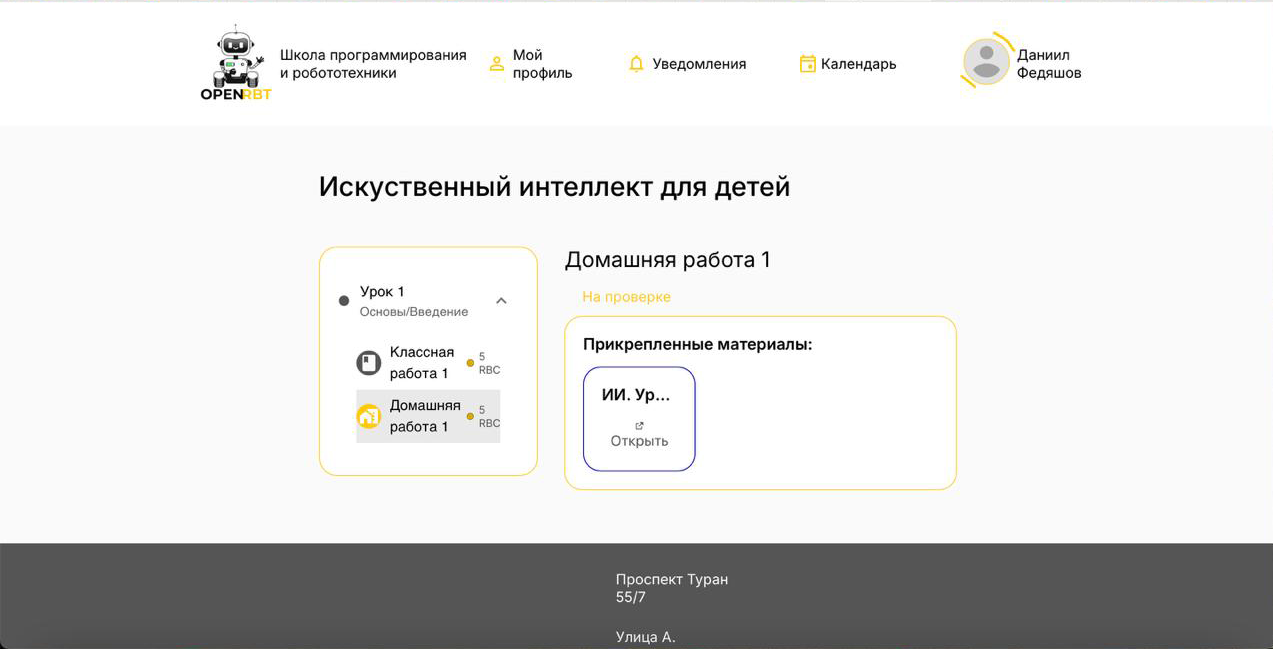Click the external-link icon above Открыть

pos(639,426)
